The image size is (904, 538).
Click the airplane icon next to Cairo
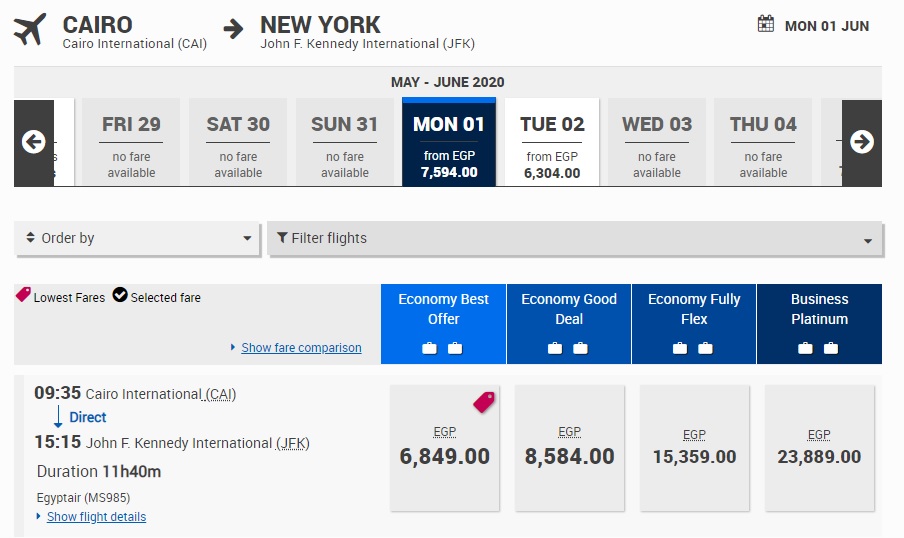tap(31, 29)
